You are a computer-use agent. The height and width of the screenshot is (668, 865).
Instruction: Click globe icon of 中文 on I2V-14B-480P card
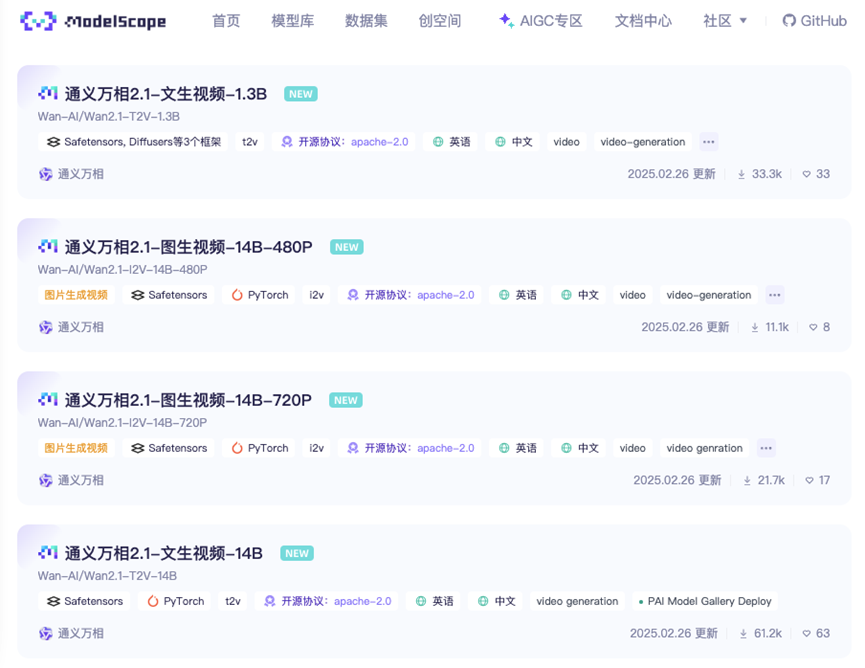566,295
